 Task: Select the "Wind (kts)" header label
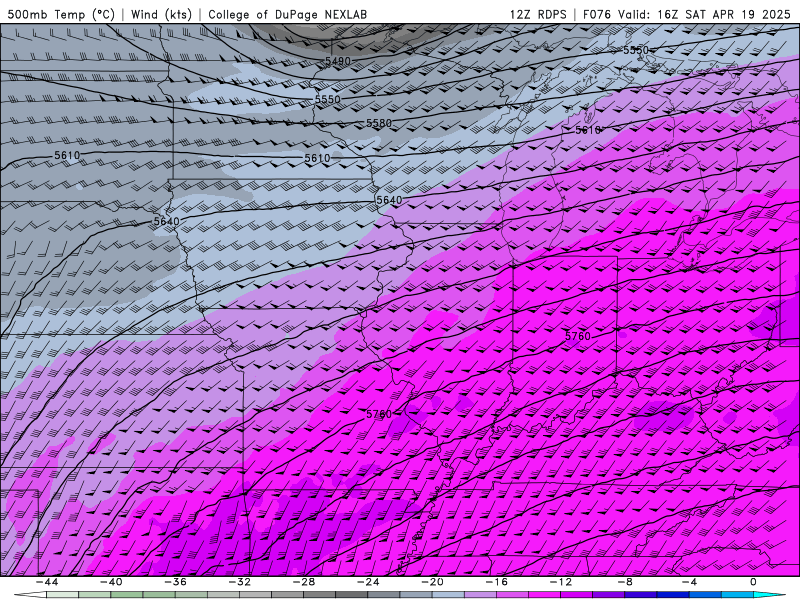coord(161,14)
